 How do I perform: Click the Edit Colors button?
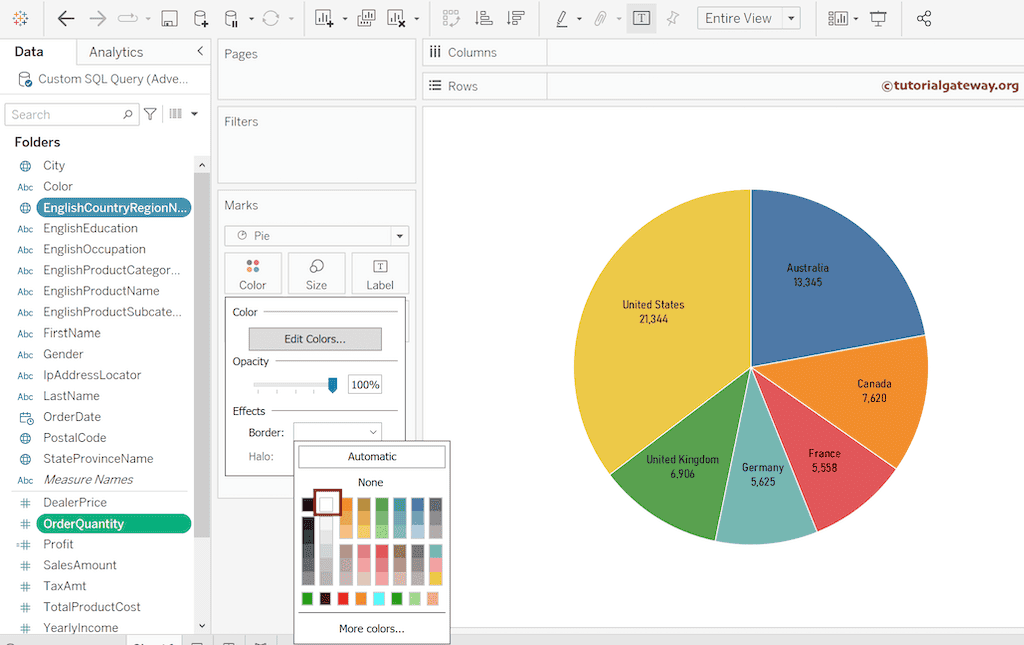[315, 339]
